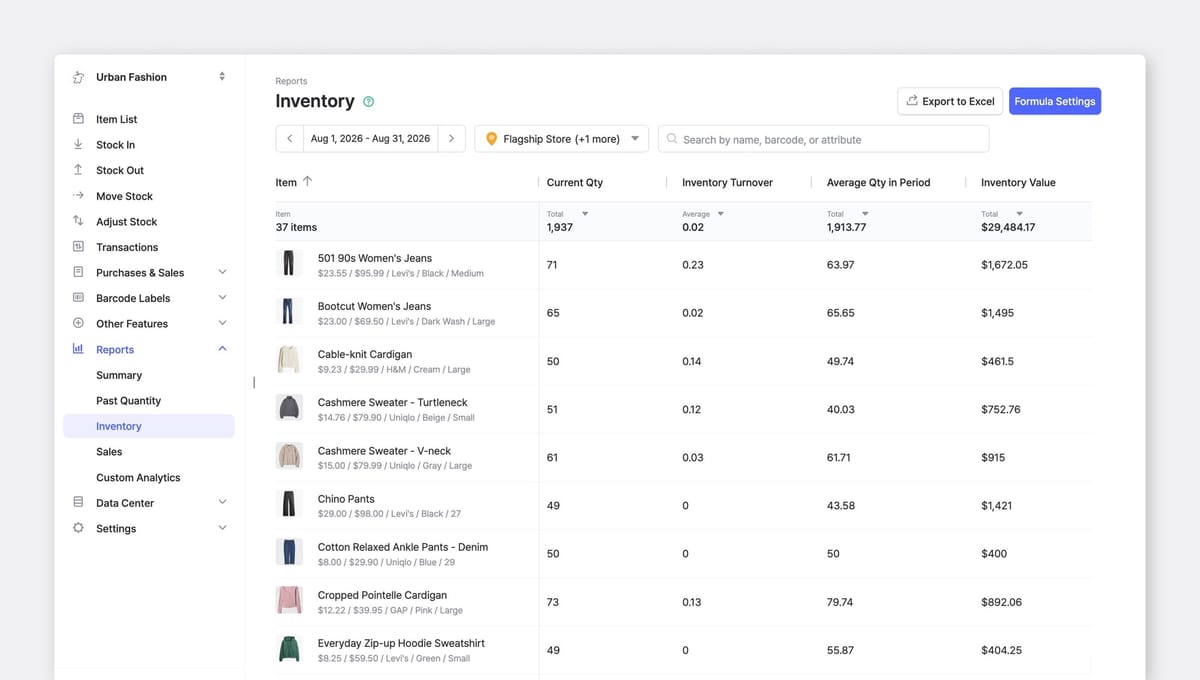Click the help icon beside Inventory title
The width and height of the screenshot is (1200, 680).
click(369, 101)
